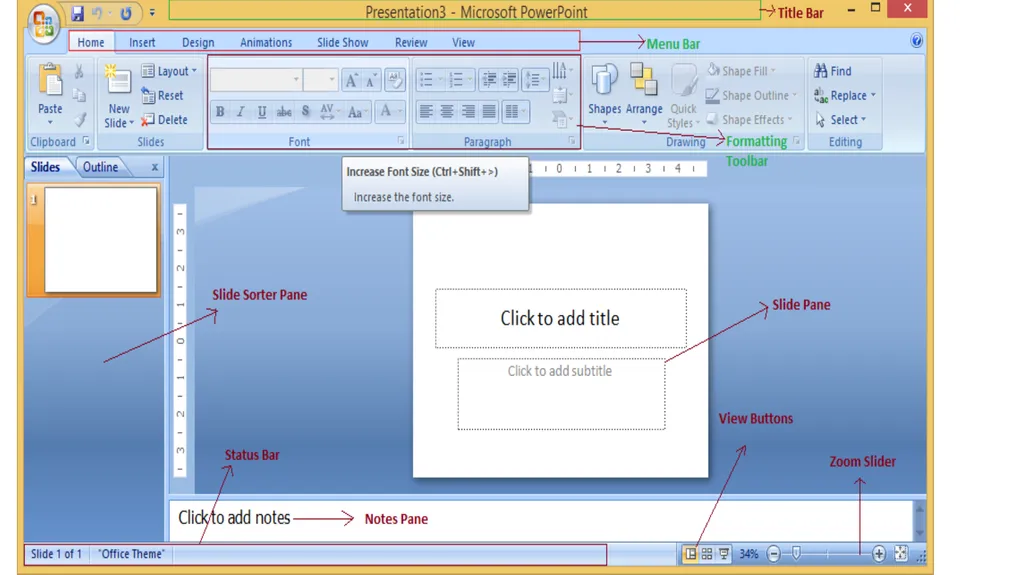Click Reset in Slides group
Image resolution: width=1024 pixels, height=575 pixels.
pyautogui.click(x=163, y=95)
